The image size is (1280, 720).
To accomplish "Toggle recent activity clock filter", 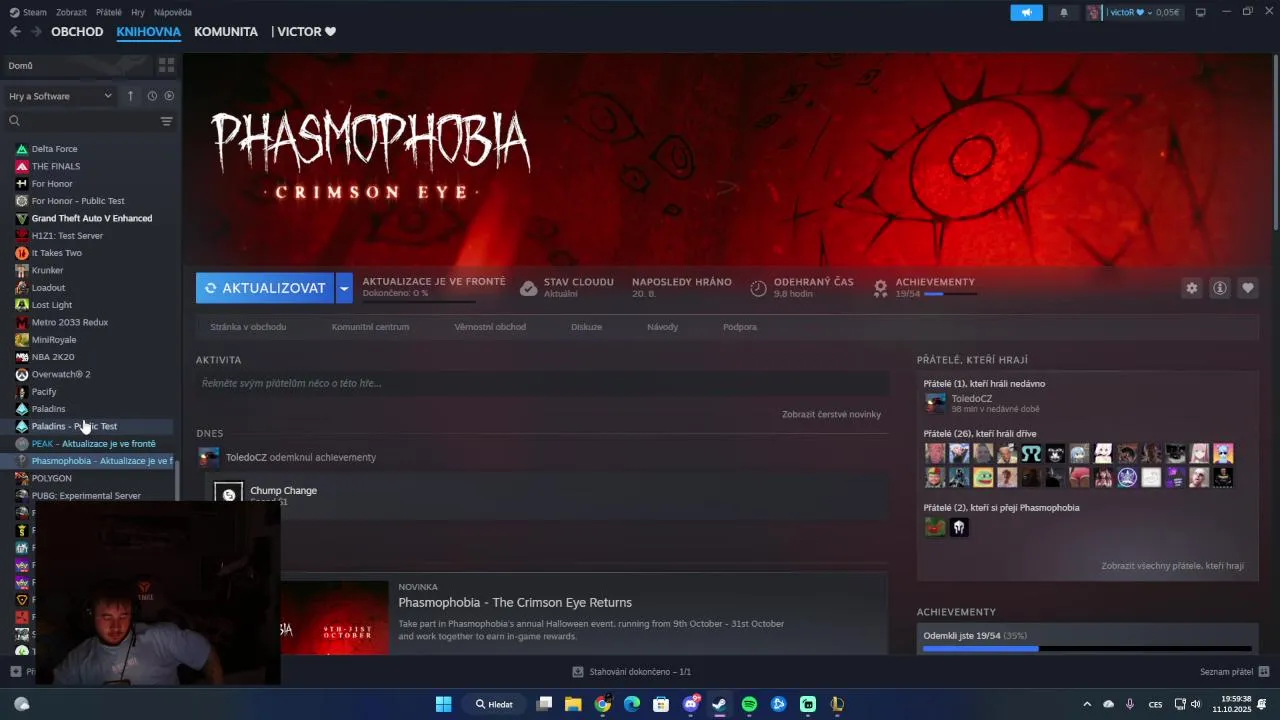I will 152,96.
